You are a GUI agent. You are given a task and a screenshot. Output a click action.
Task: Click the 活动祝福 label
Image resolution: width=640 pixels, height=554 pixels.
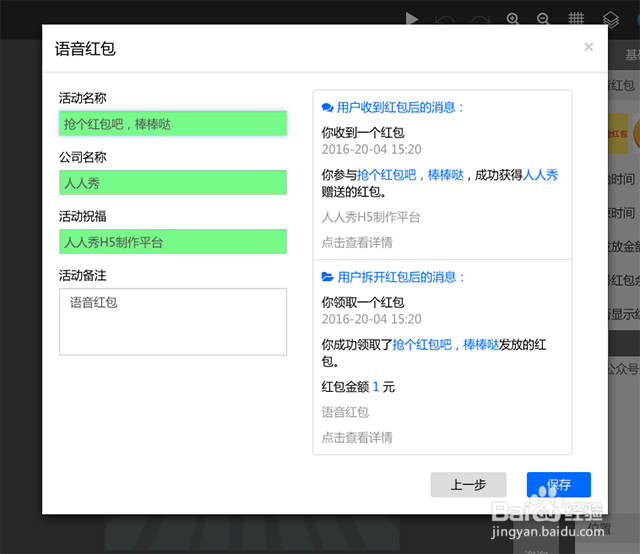tap(82, 216)
